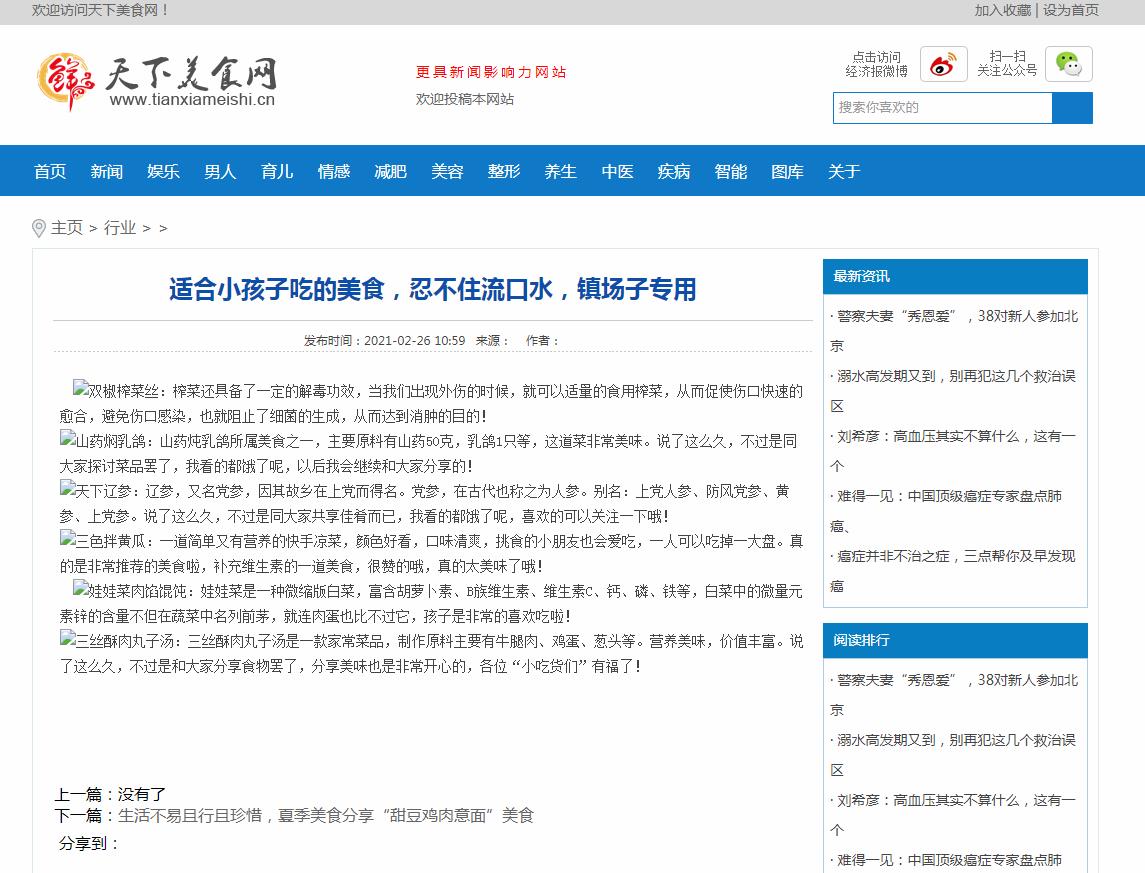Open next article 生活不易且行且珍惜 link
Viewport: 1145px width, 873px height.
pyautogui.click(x=326, y=815)
